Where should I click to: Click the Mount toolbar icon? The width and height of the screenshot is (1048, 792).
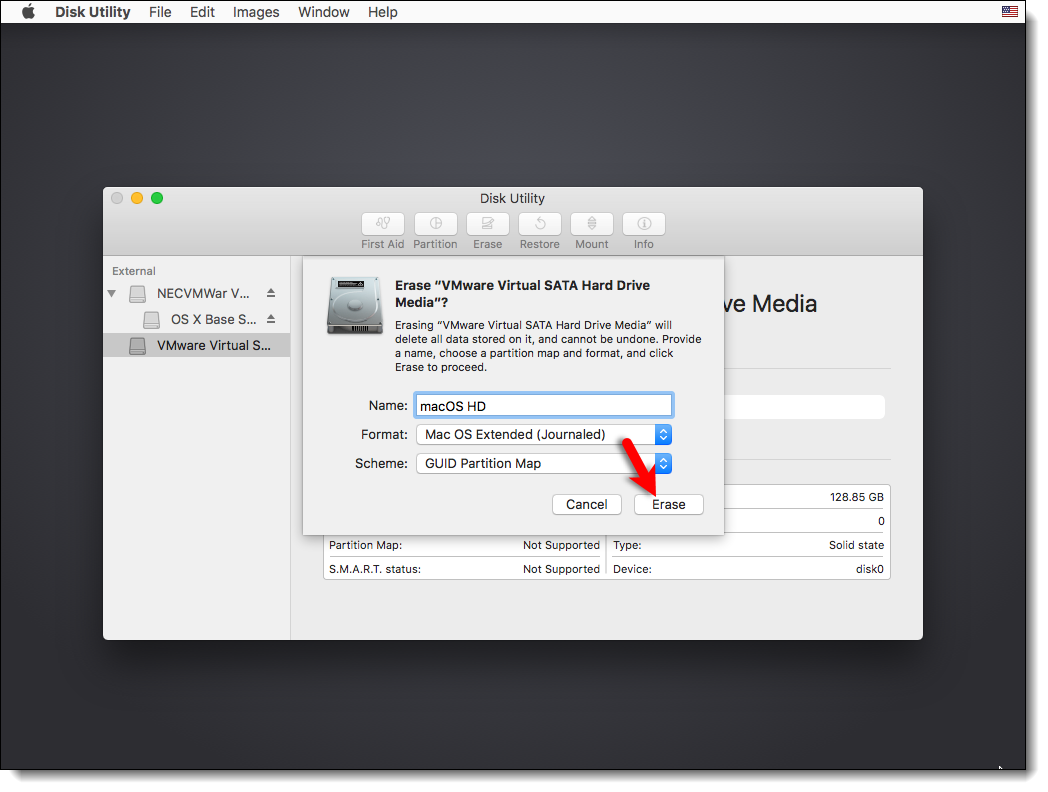pyautogui.click(x=592, y=224)
